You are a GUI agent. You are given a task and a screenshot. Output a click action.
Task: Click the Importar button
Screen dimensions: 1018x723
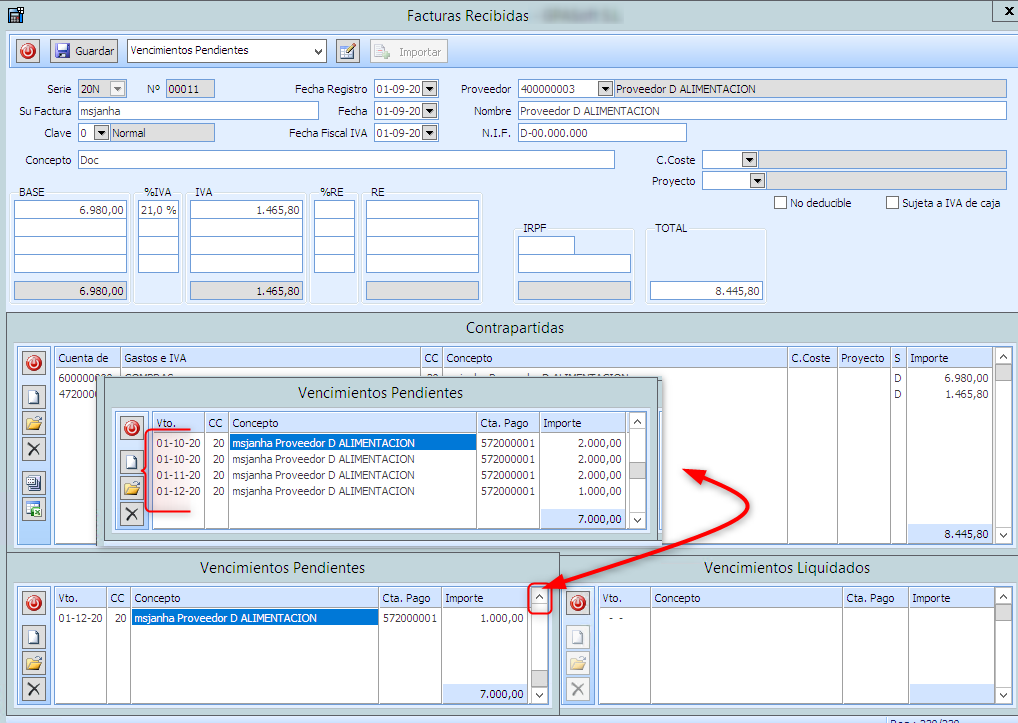[x=408, y=51]
